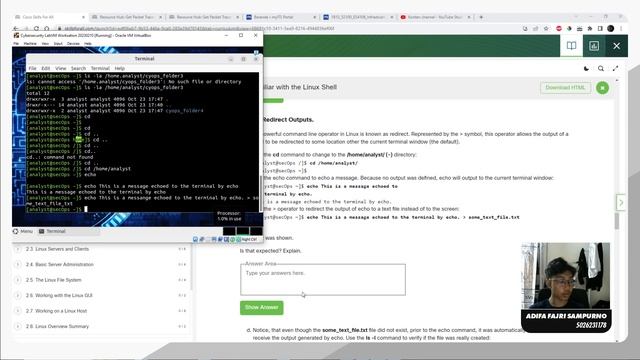Click the red adblock extension icon

[559, 29]
